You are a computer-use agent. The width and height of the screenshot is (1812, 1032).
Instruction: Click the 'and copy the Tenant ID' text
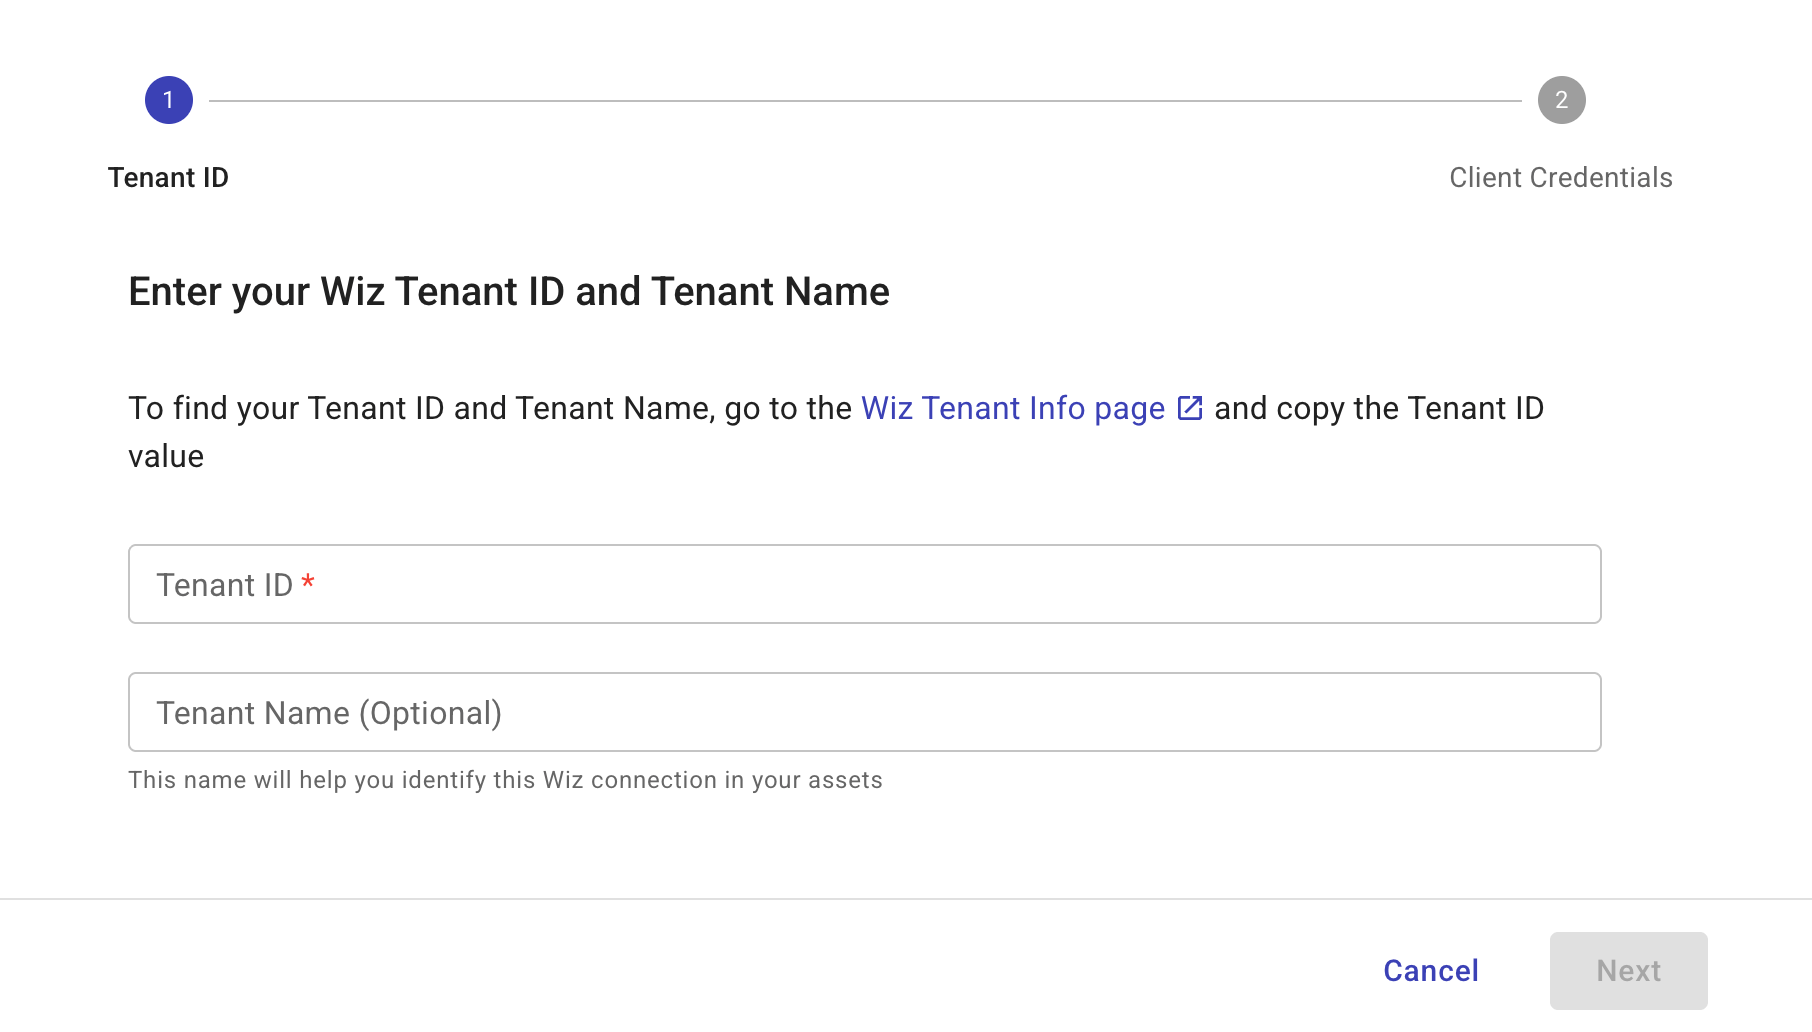pyautogui.click(x=1378, y=408)
